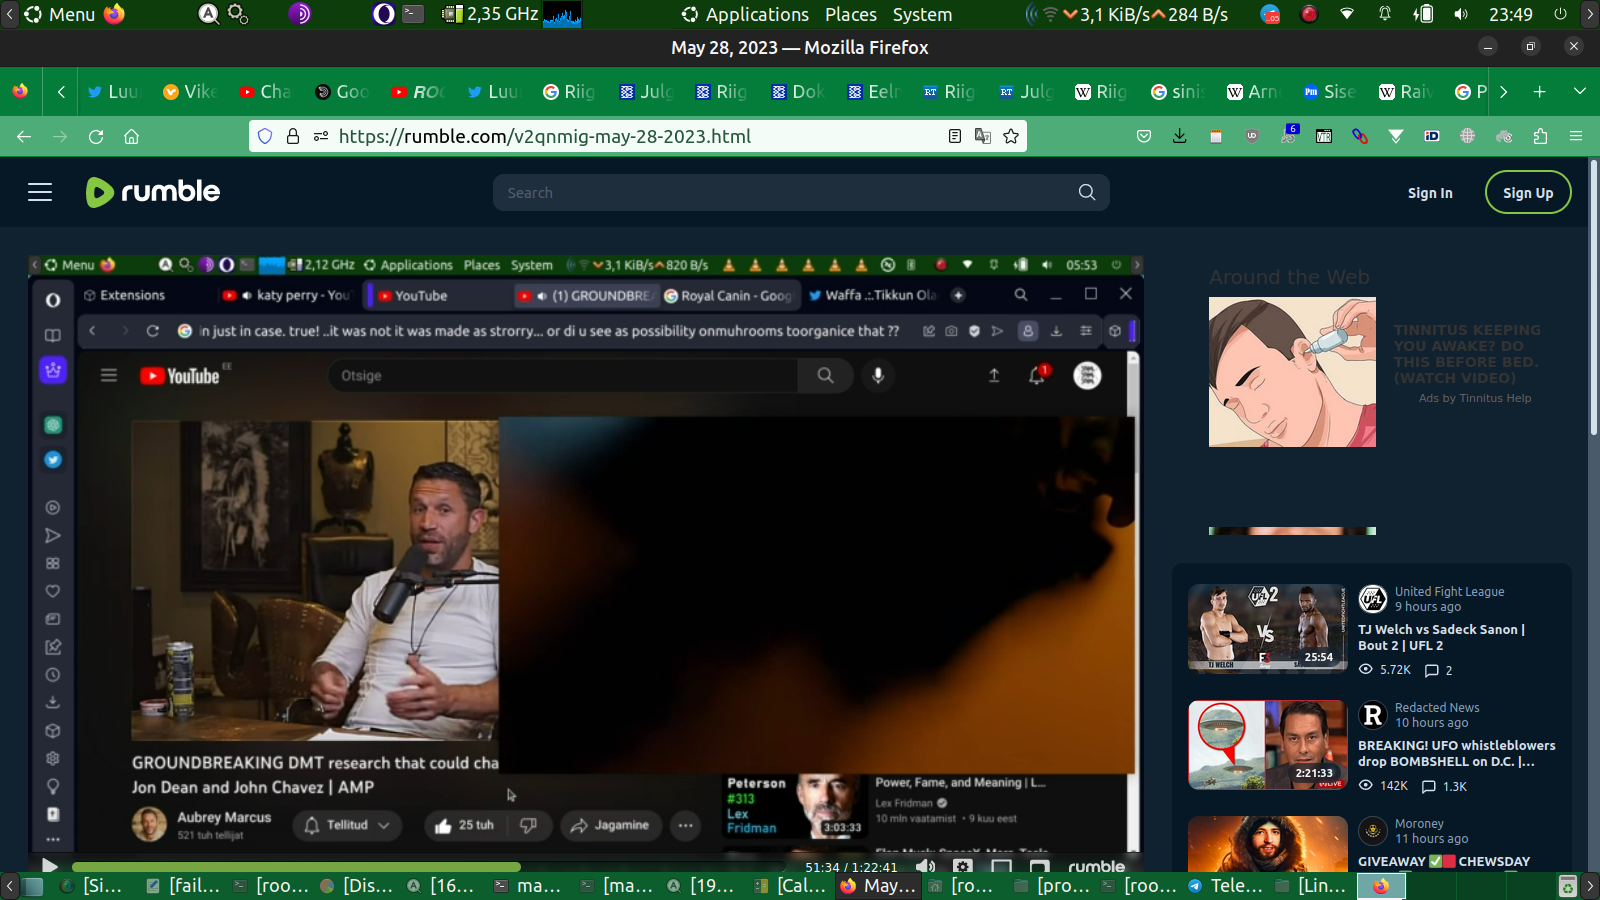This screenshot has height=900, width=1600.
Task: Switch to the Raiv tab
Action: (1406, 92)
